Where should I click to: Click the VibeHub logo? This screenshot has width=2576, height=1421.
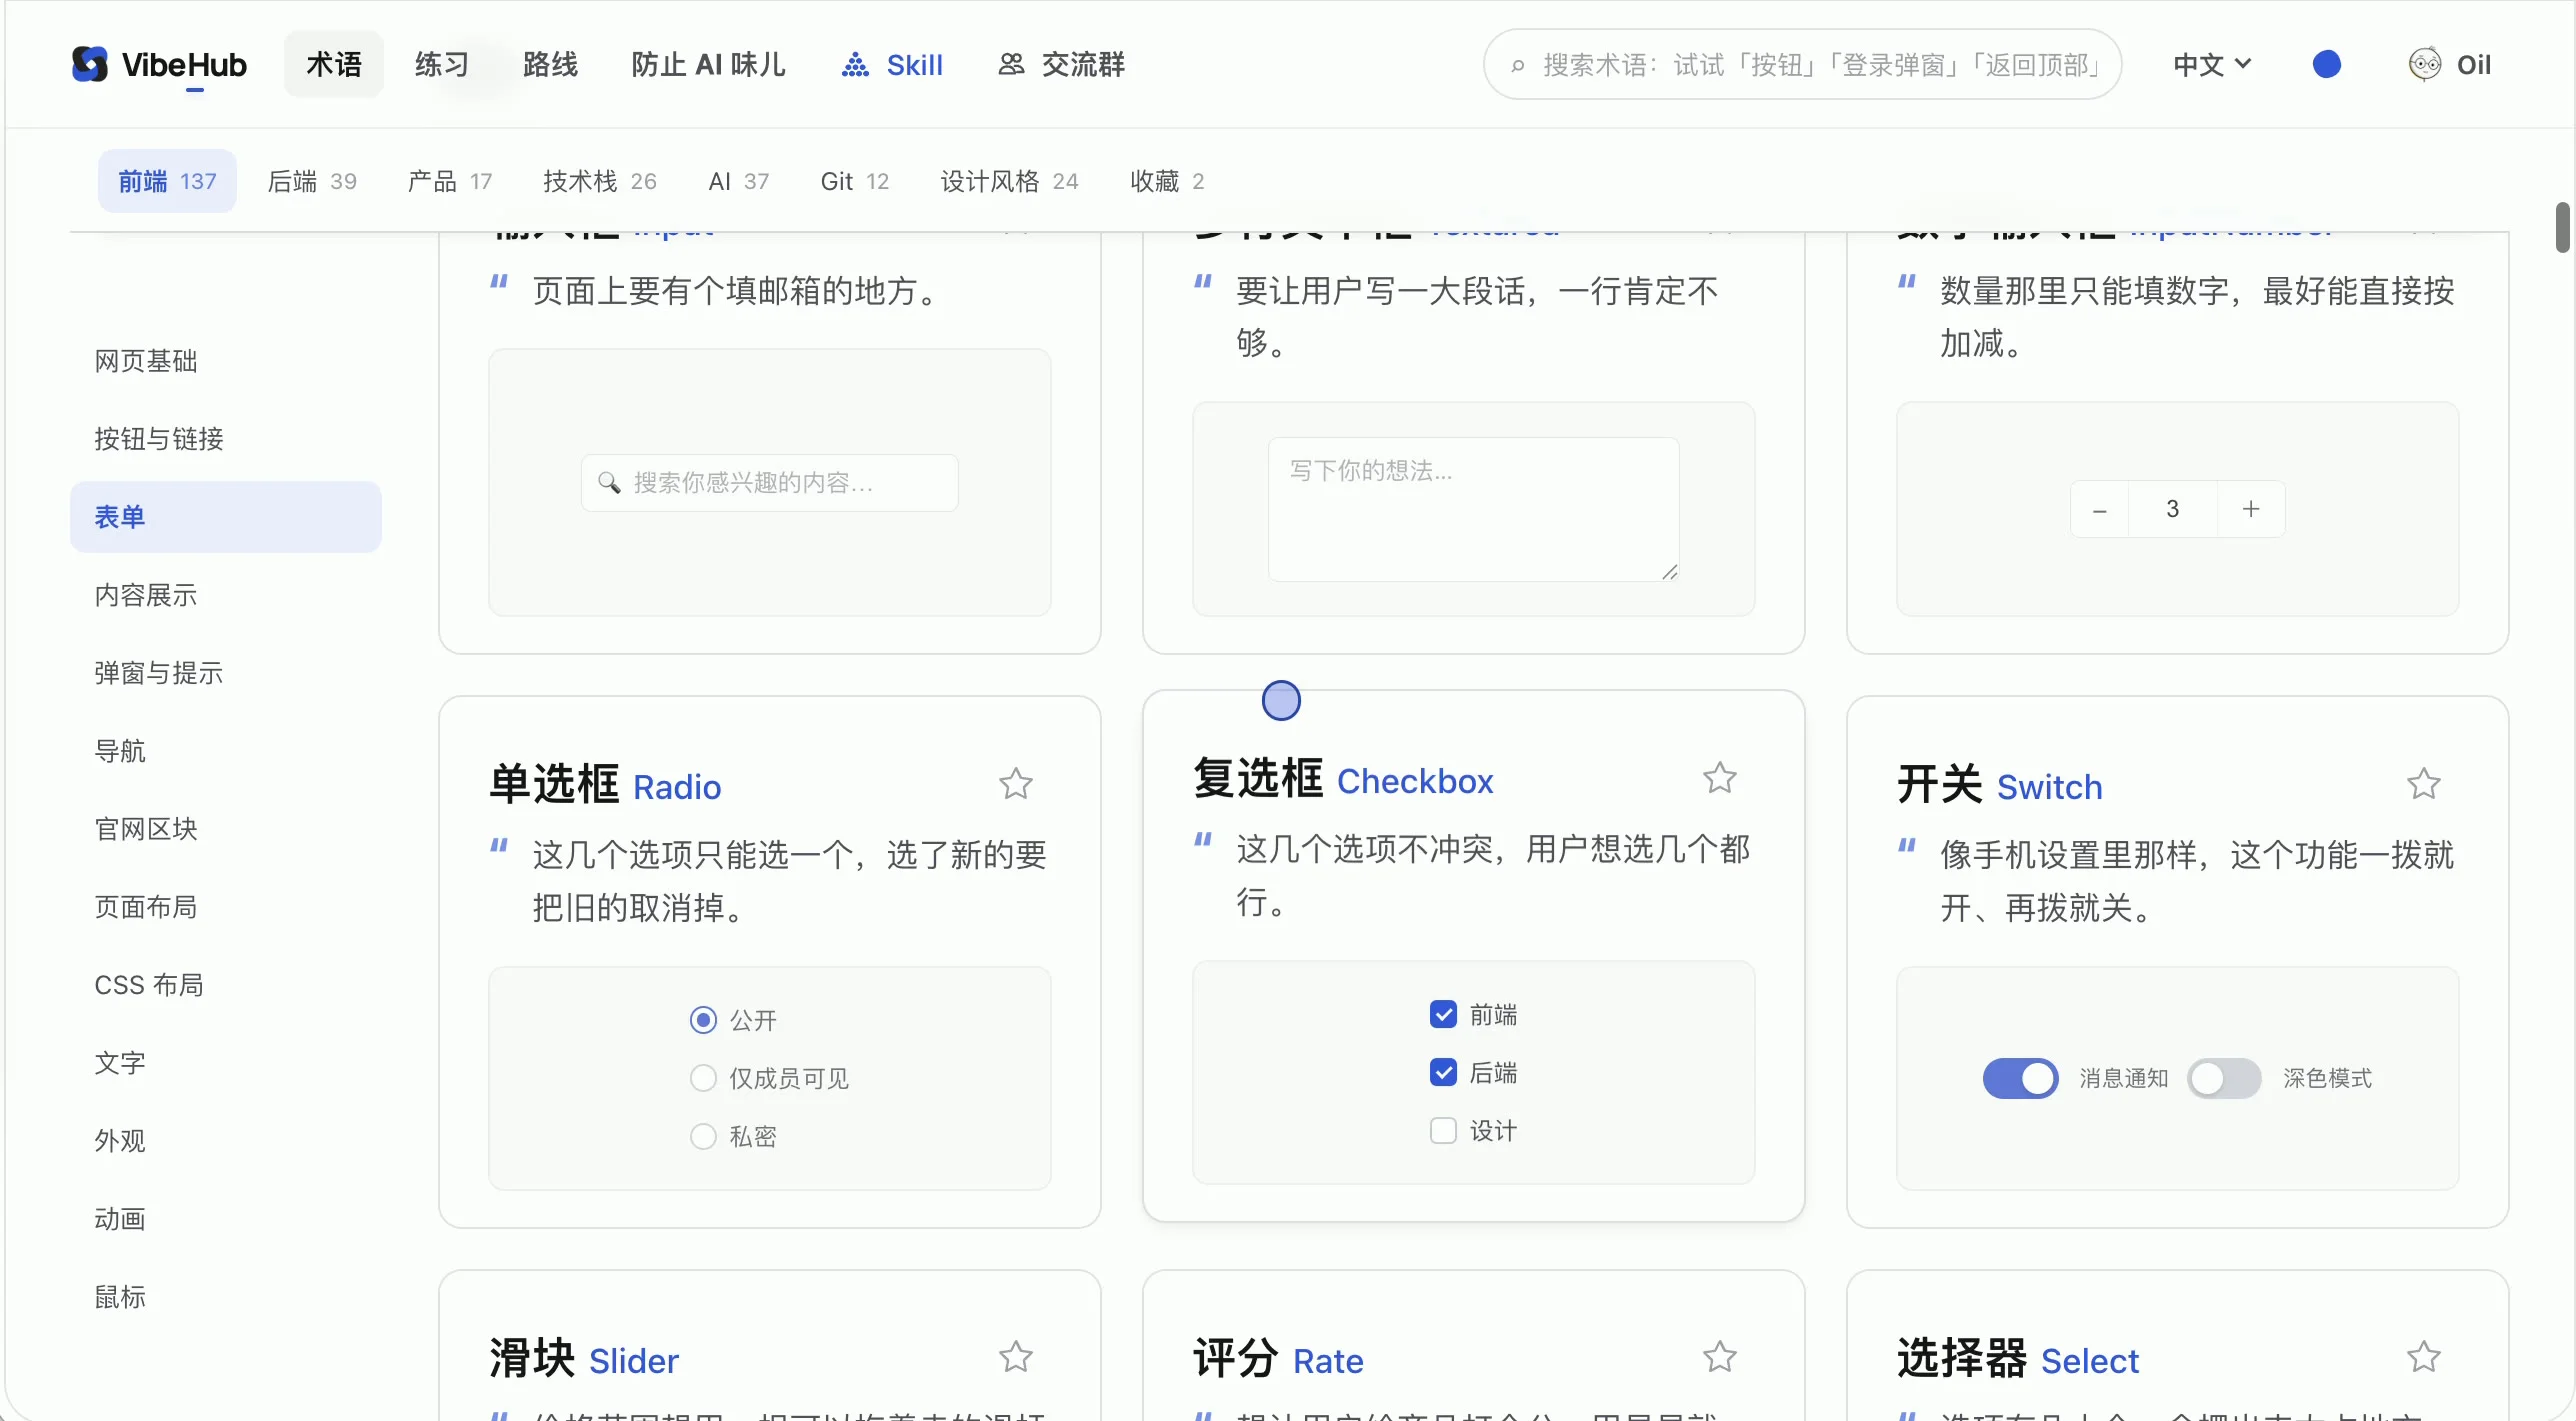point(159,65)
